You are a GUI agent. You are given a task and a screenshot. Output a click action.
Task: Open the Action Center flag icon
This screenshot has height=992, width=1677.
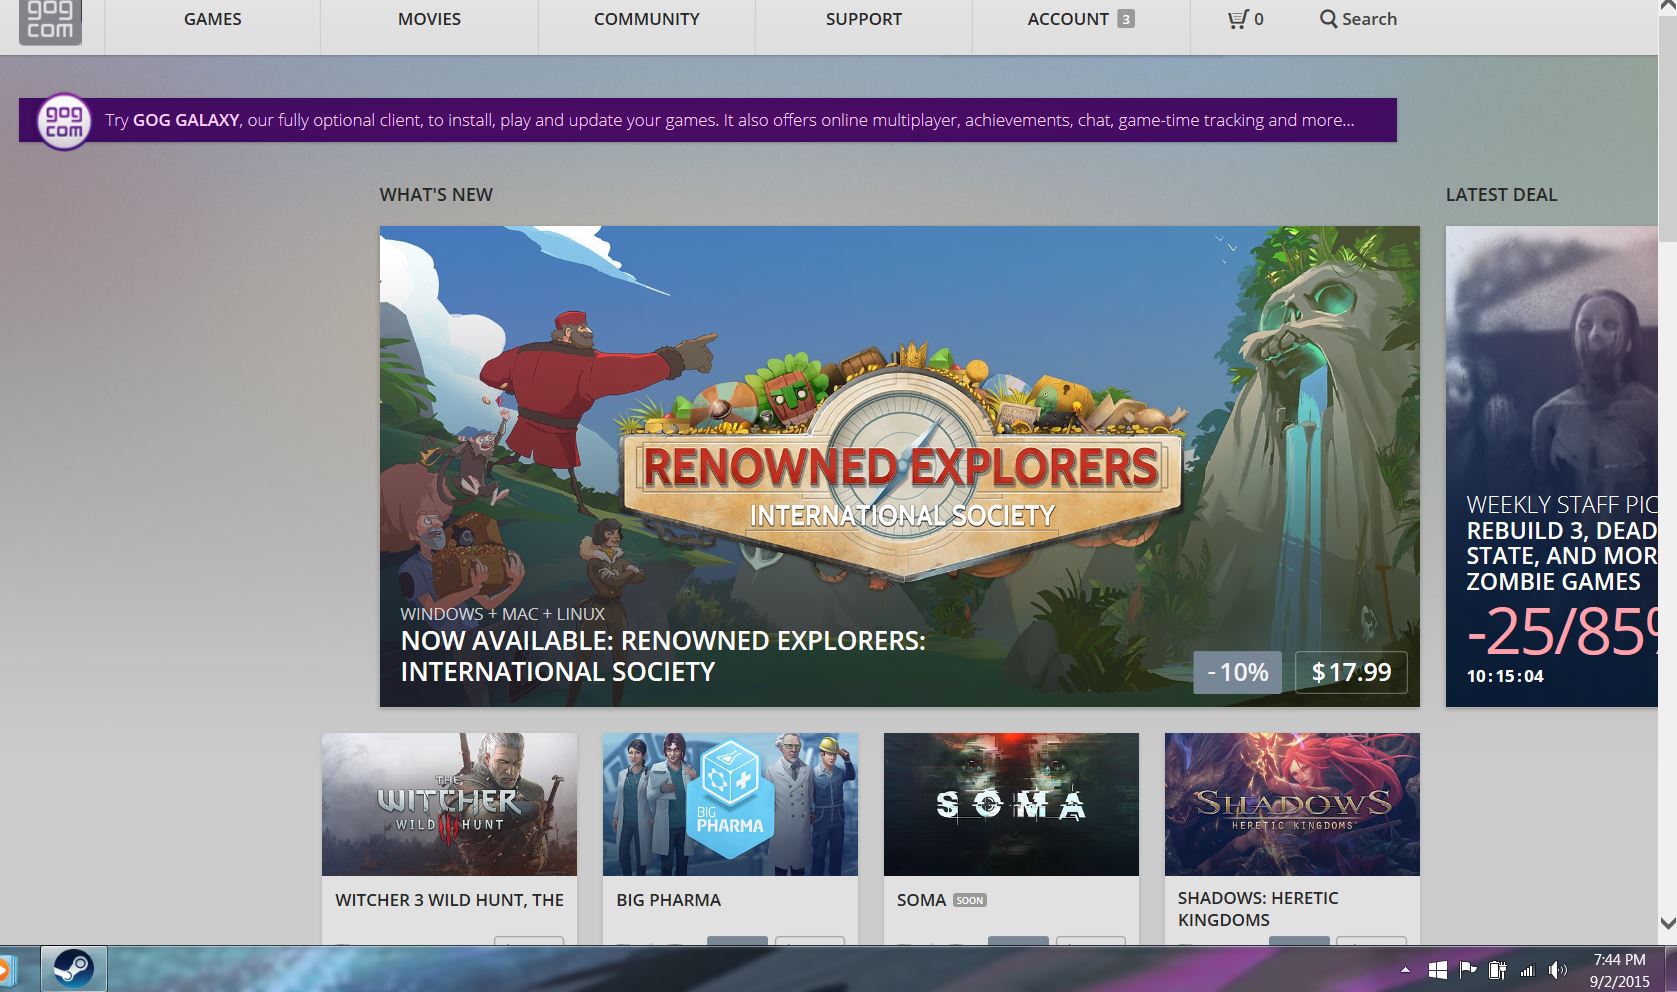[x=1468, y=969]
